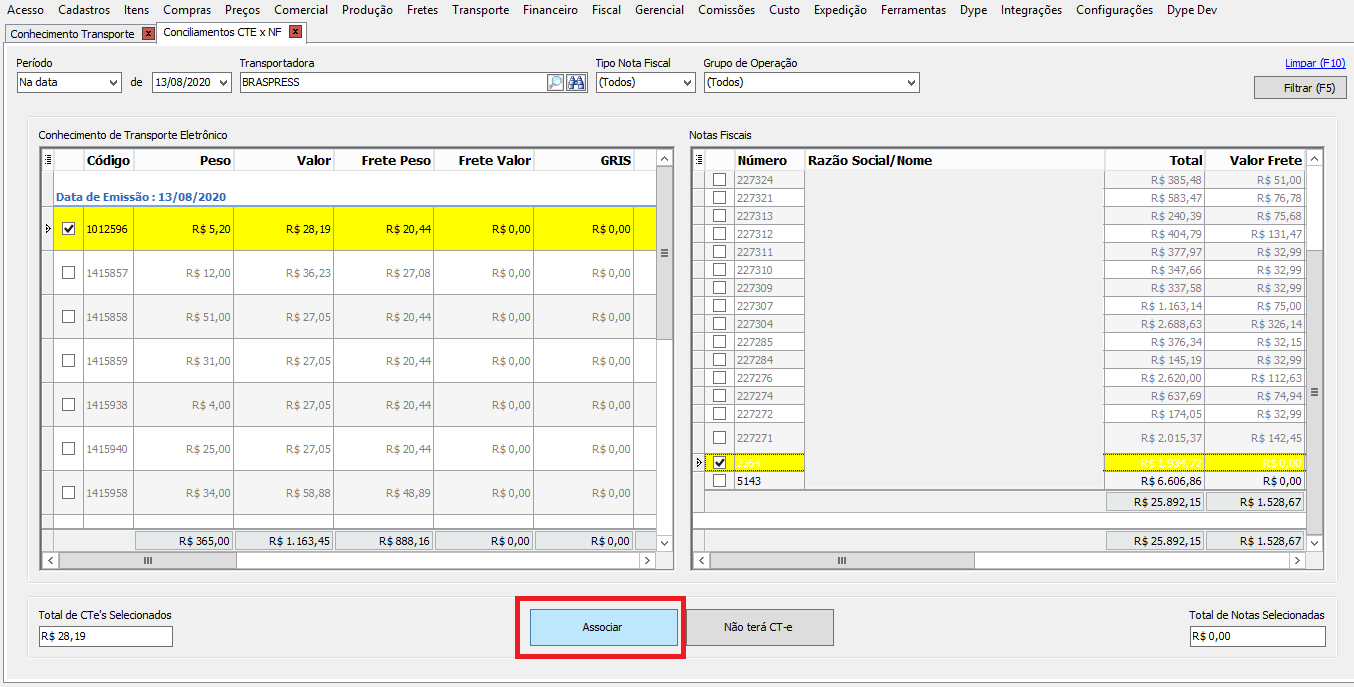Click the Limpar (F10) link
The width and height of the screenshot is (1354, 687).
[x=1315, y=63]
